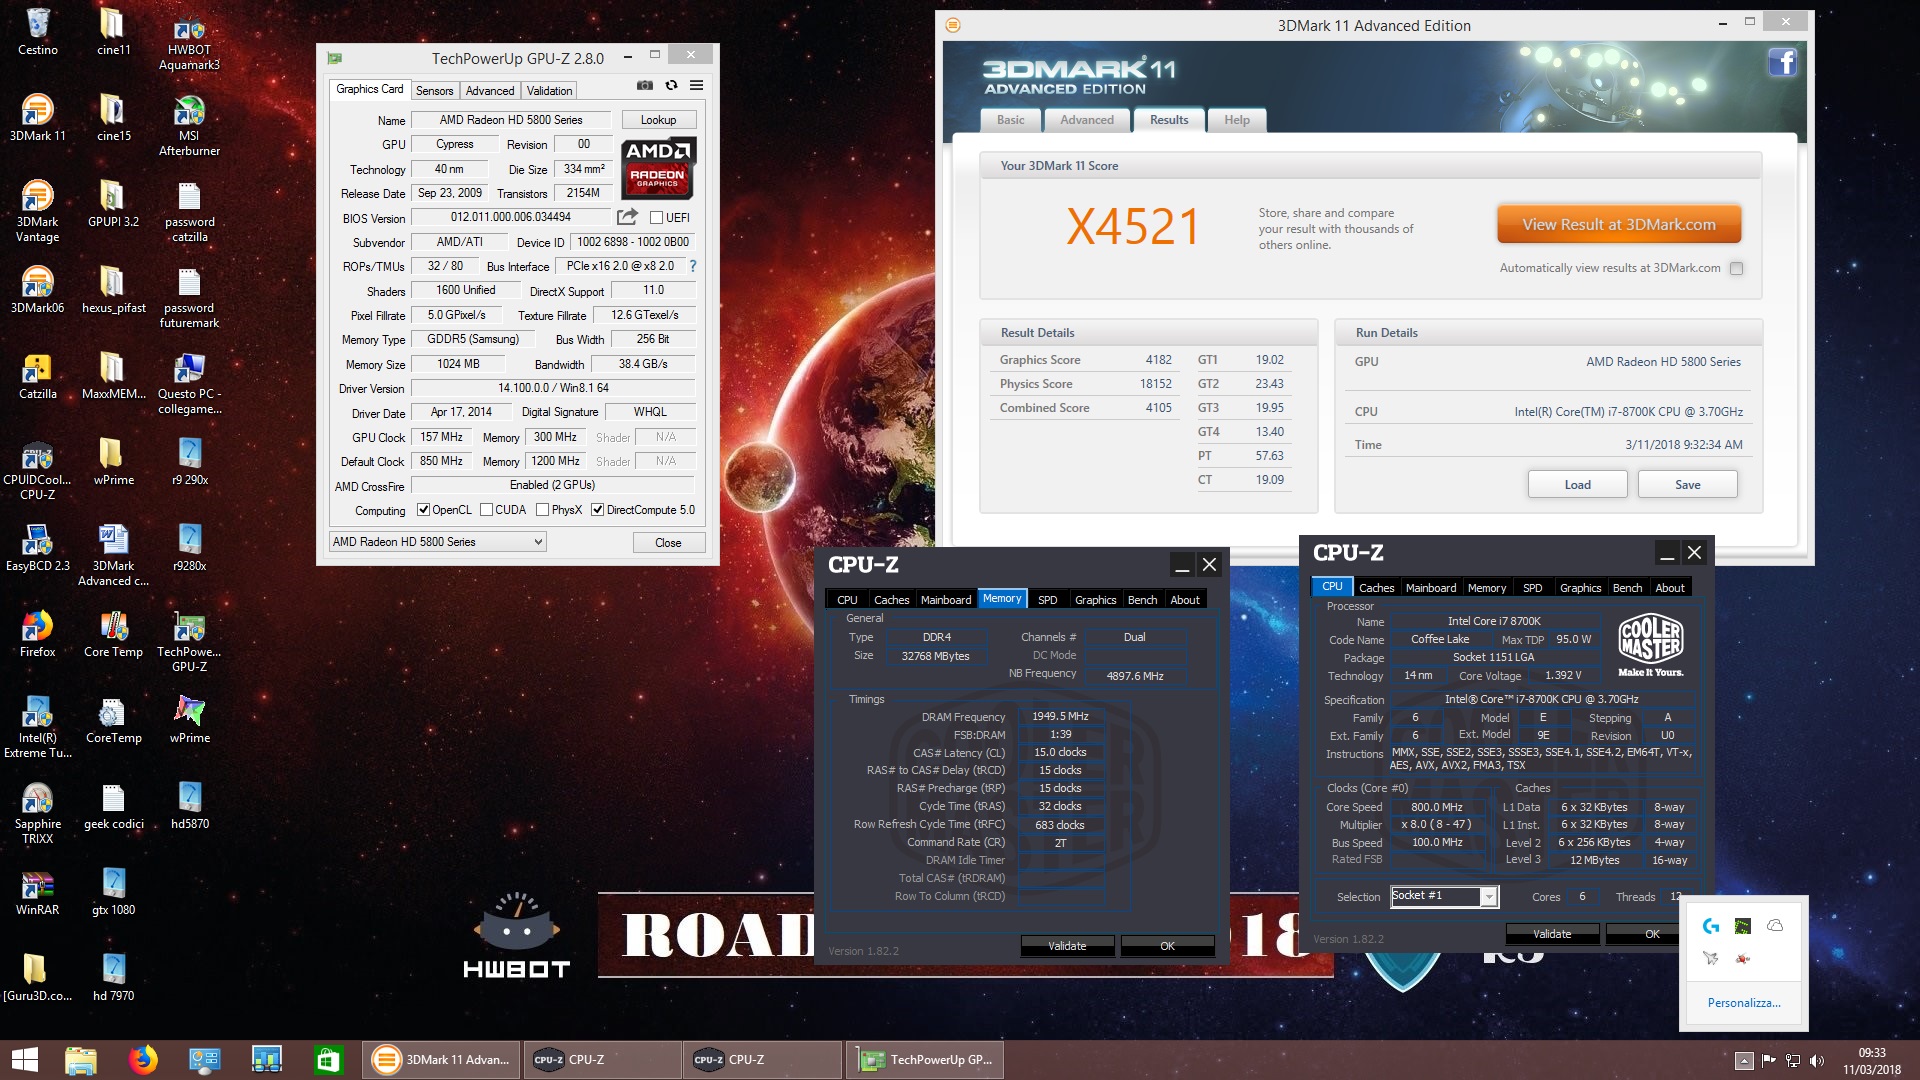Toggle the OpenCL checkbox
1920x1080 pixels.
tap(423, 510)
